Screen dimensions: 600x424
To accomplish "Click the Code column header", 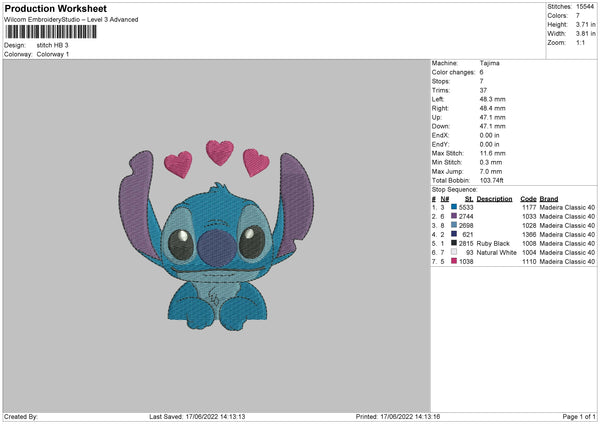I will click(528, 198).
